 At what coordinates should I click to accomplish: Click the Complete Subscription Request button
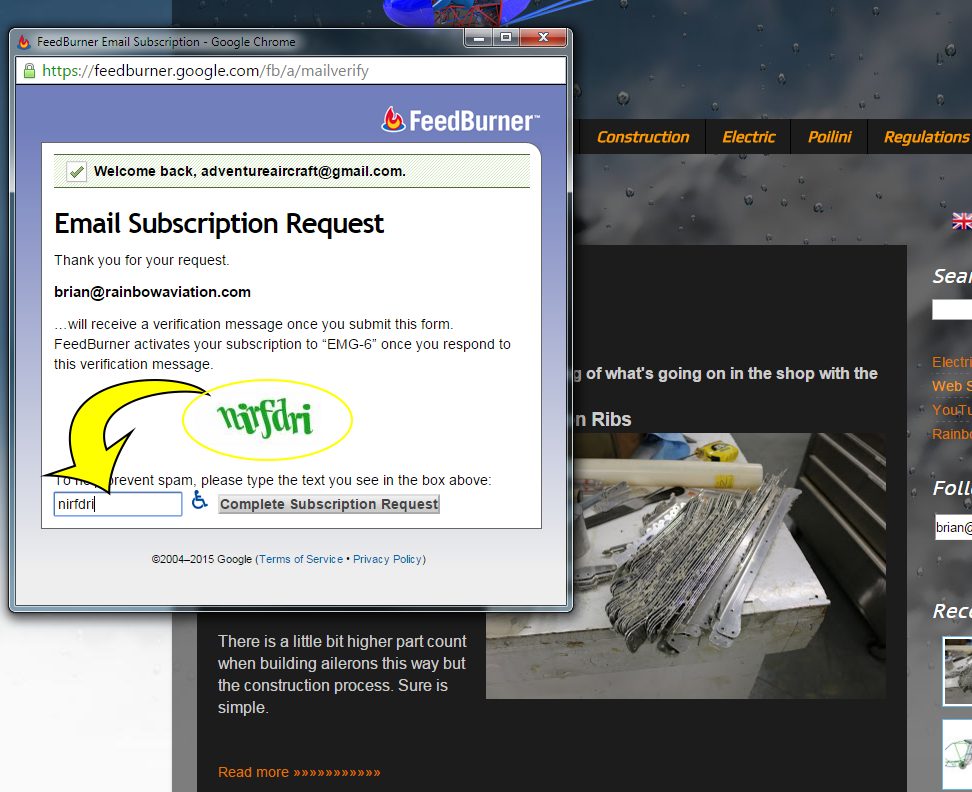point(329,504)
